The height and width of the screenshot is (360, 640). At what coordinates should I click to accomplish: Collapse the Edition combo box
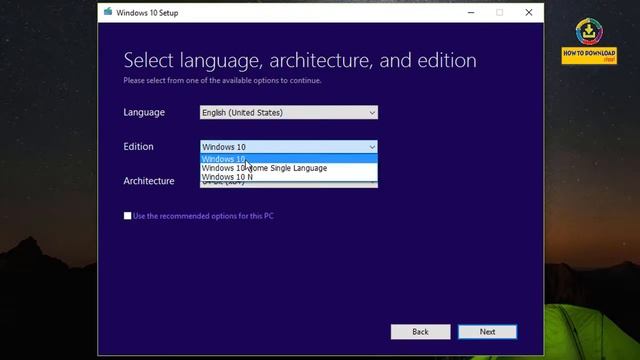pos(289,147)
